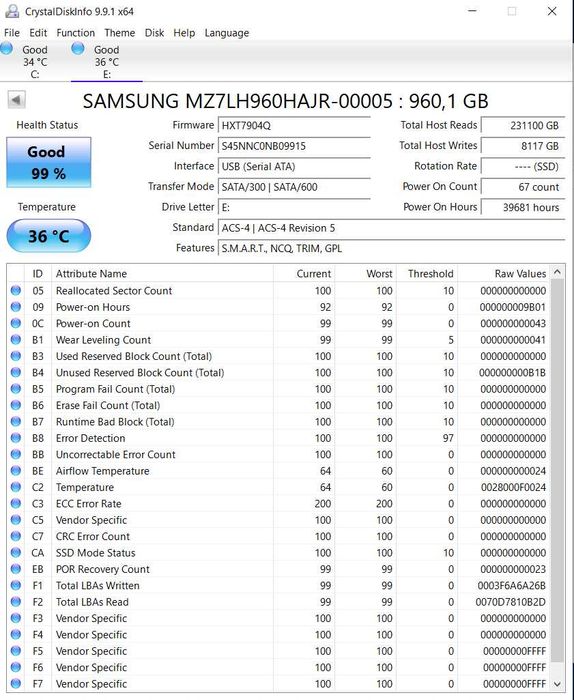Click status orb for Unused Reserved Block Count
Image resolution: width=574 pixels, height=700 pixels.
tap(16, 372)
